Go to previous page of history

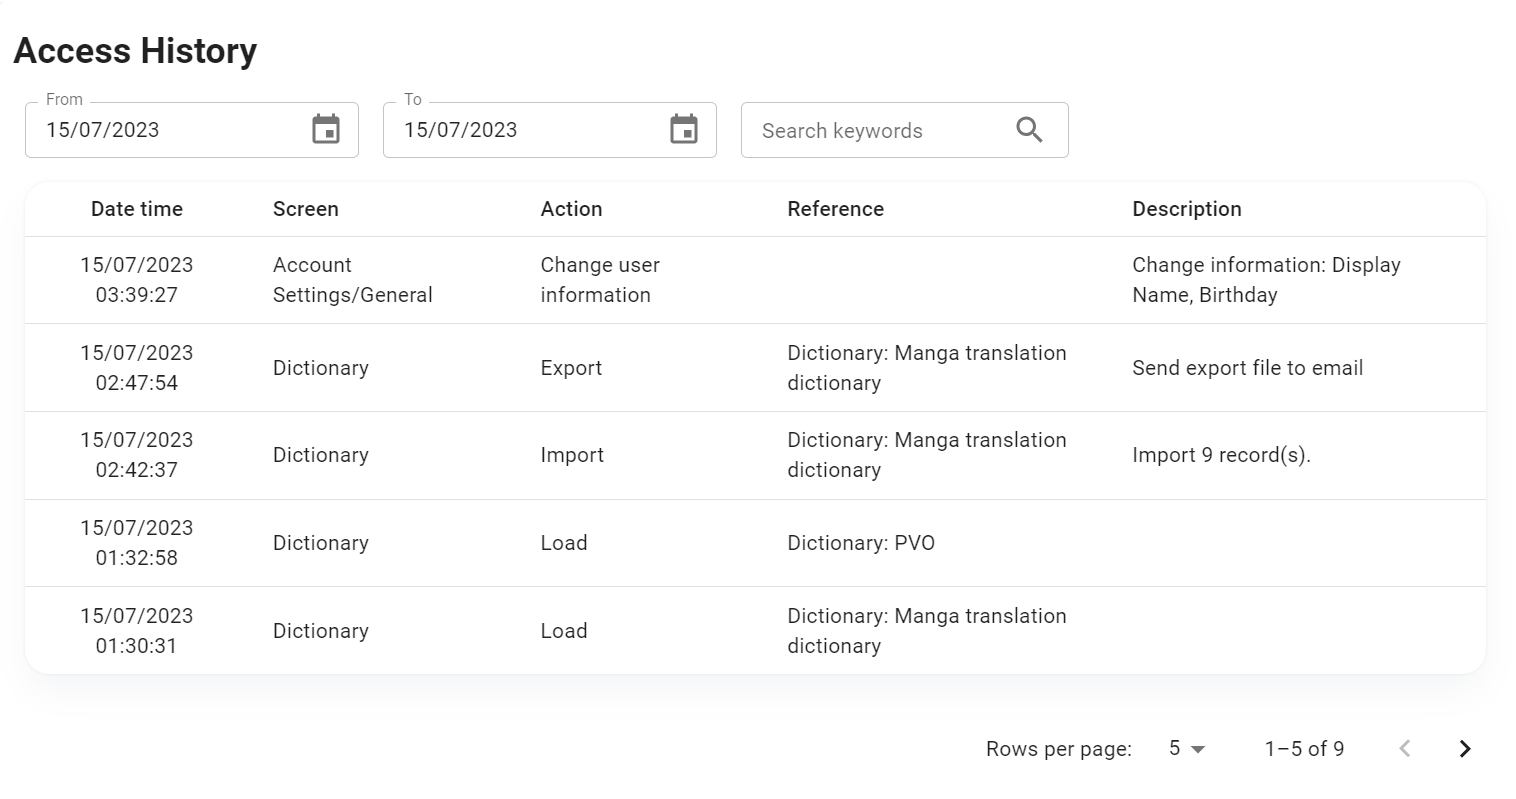(x=1405, y=748)
